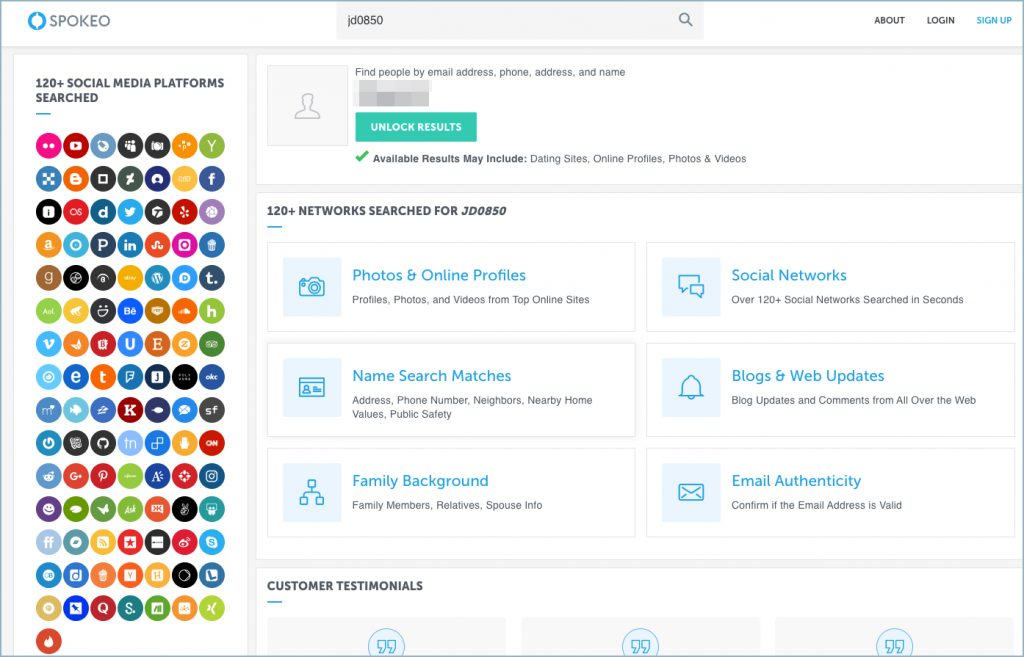This screenshot has height=657, width=1024.
Task: Click the Reddit alien icon
Action: click(x=48, y=476)
